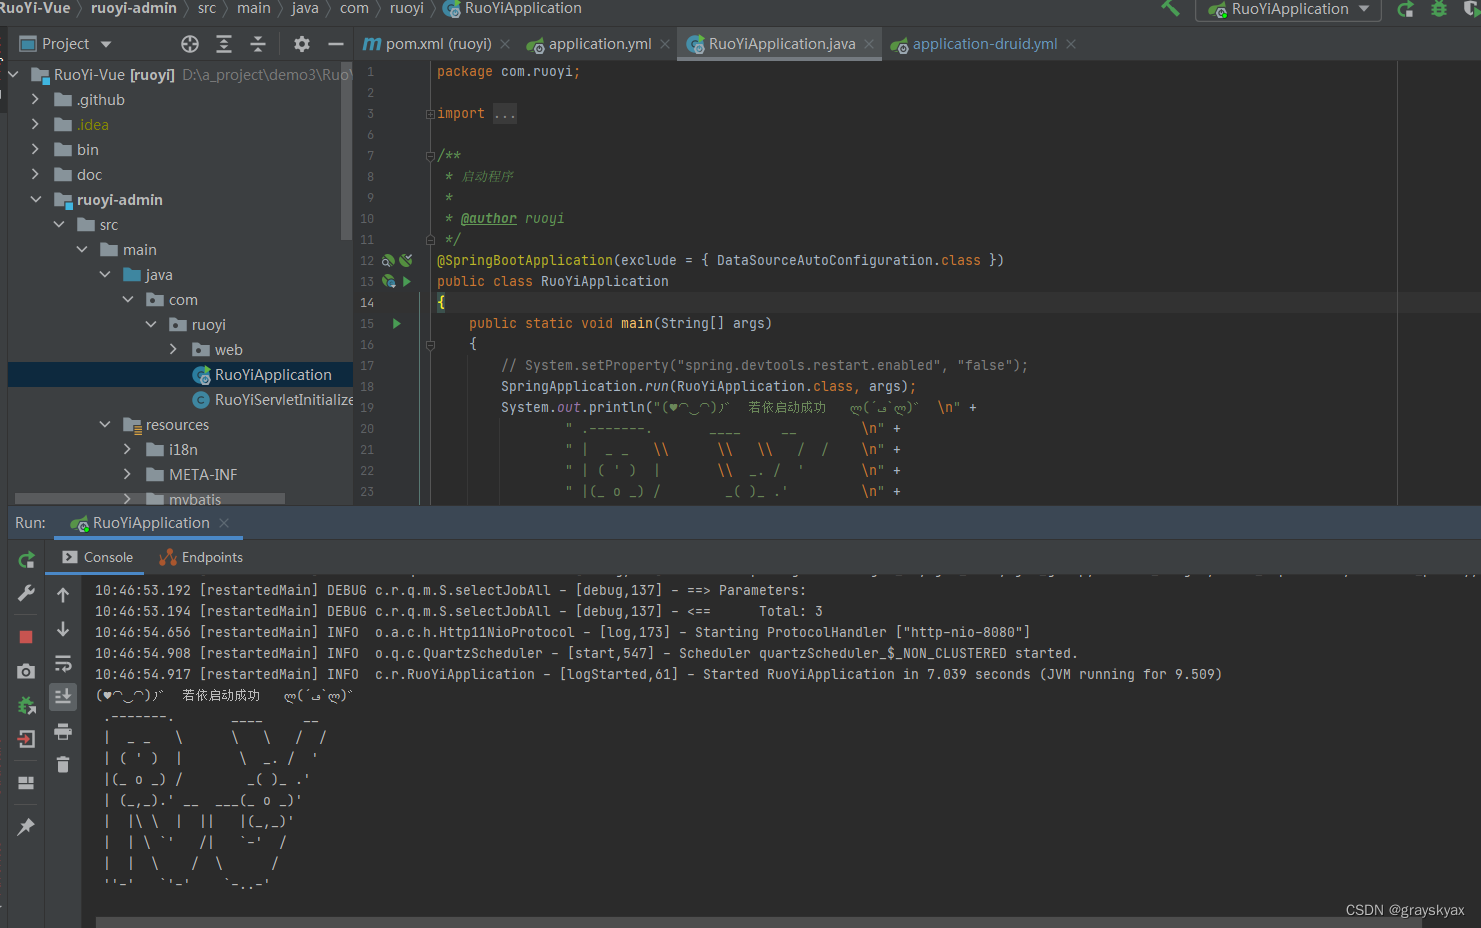Open run configuration wrench settings
The height and width of the screenshot is (928, 1481).
26,594
